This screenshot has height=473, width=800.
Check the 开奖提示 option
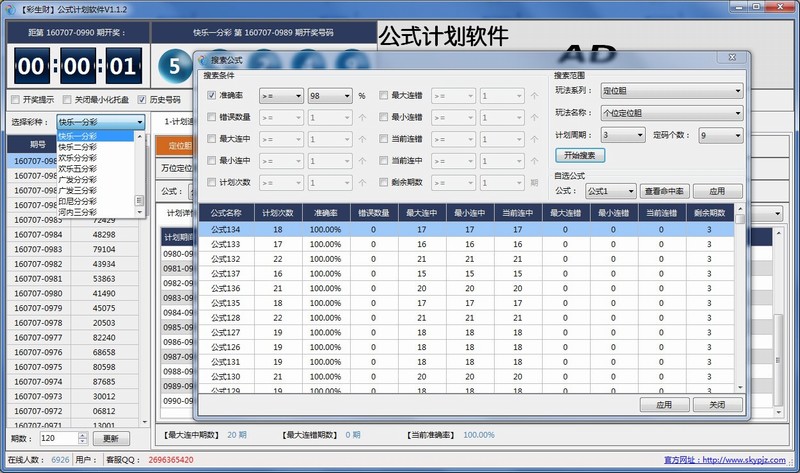pyautogui.click(x=14, y=100)
